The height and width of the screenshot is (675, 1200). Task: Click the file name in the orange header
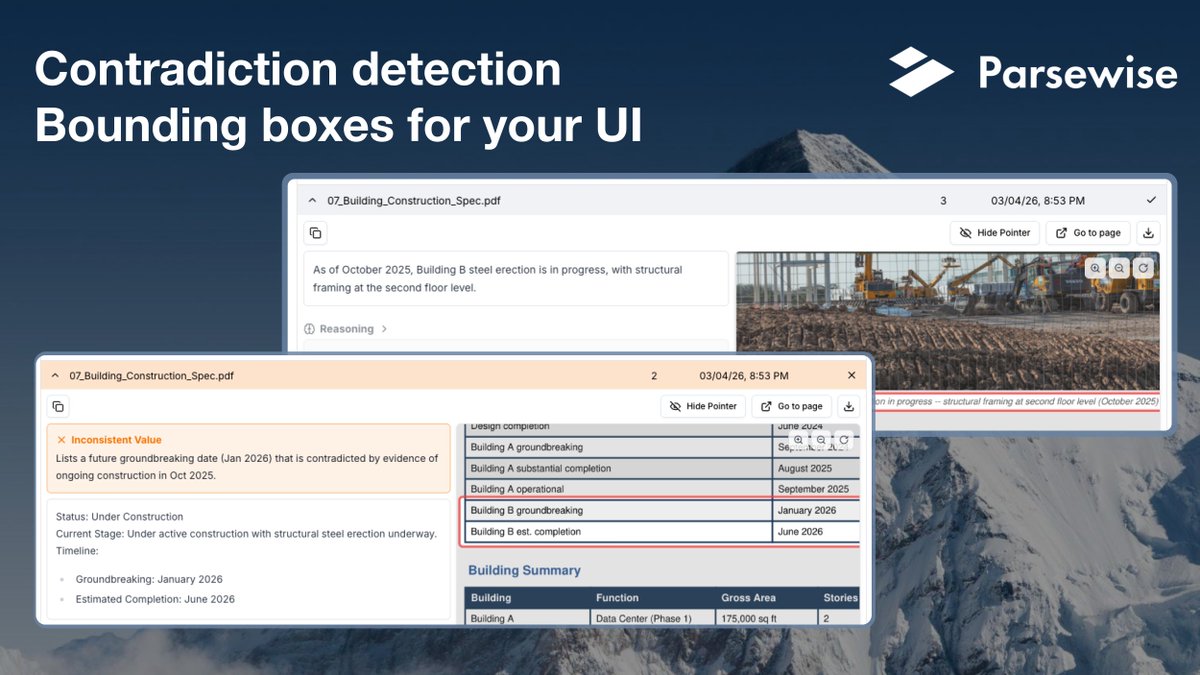pos(151,376)
